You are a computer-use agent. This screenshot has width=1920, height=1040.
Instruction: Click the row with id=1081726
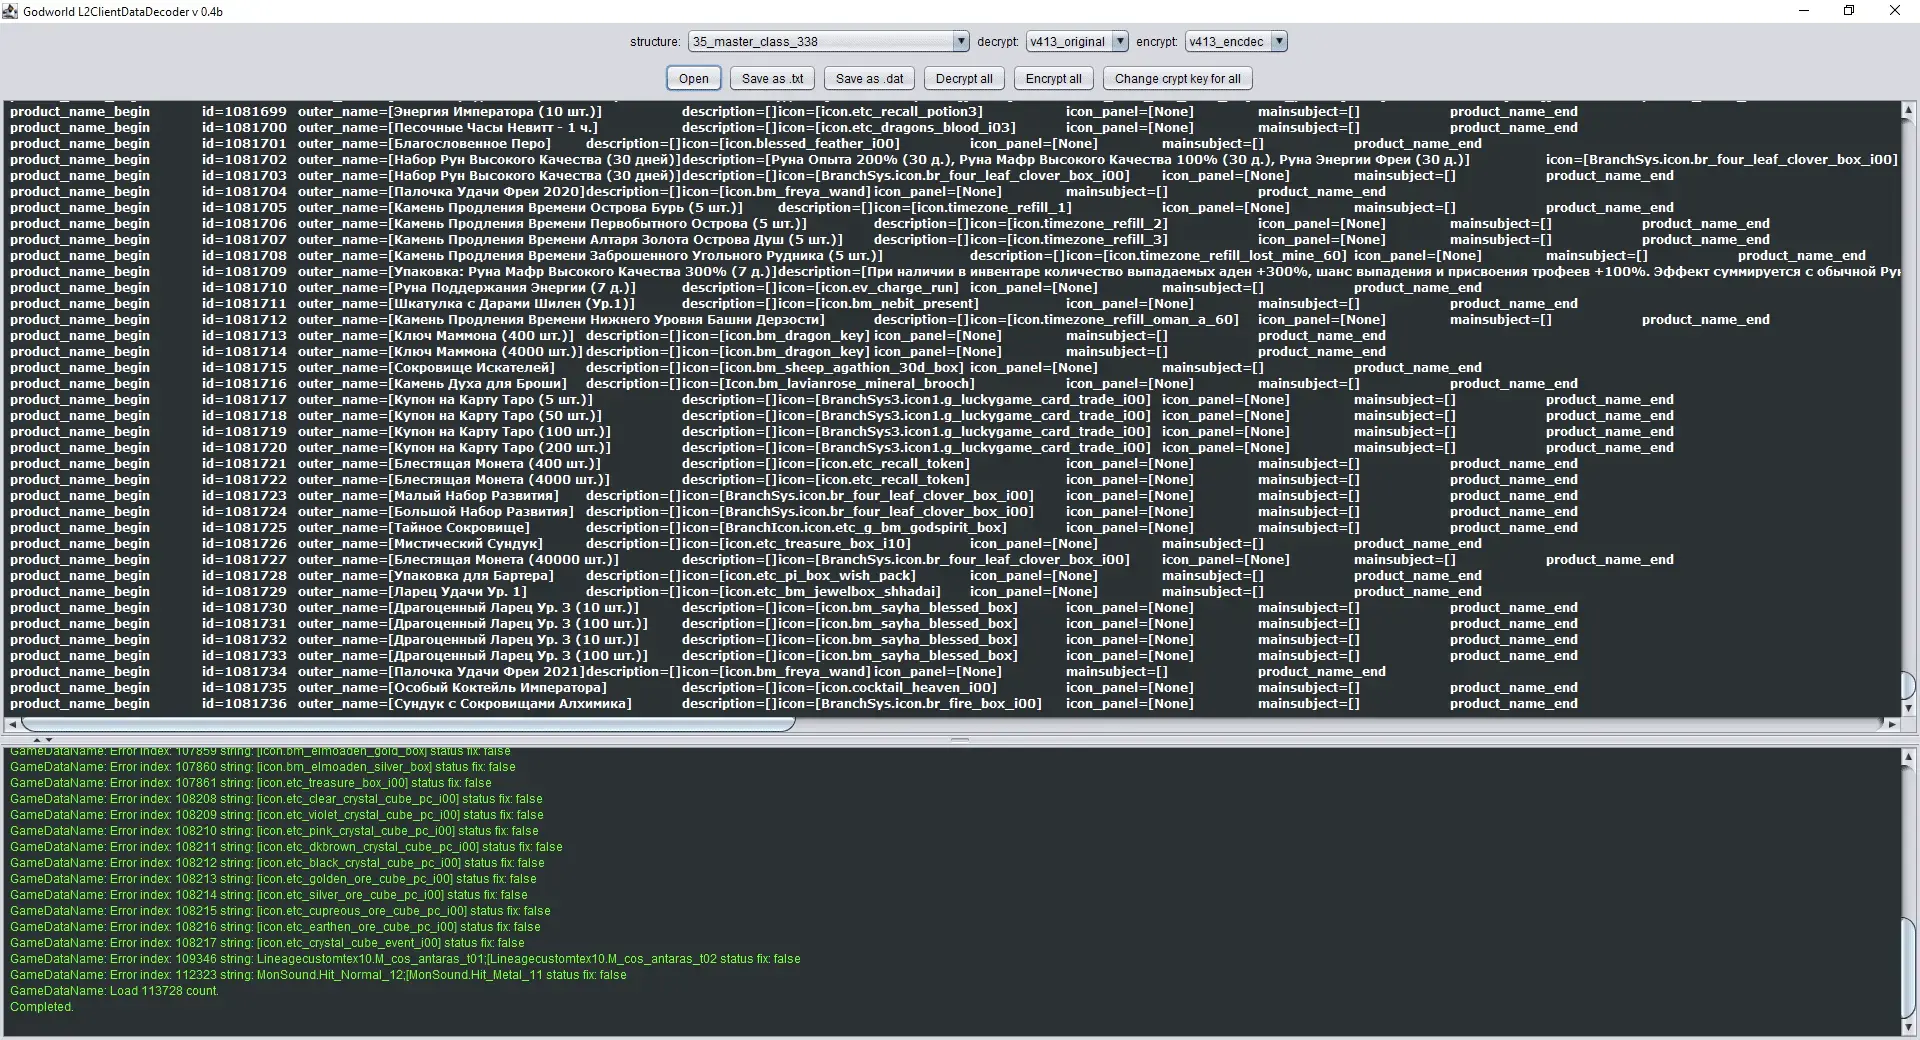click(951, 543)
